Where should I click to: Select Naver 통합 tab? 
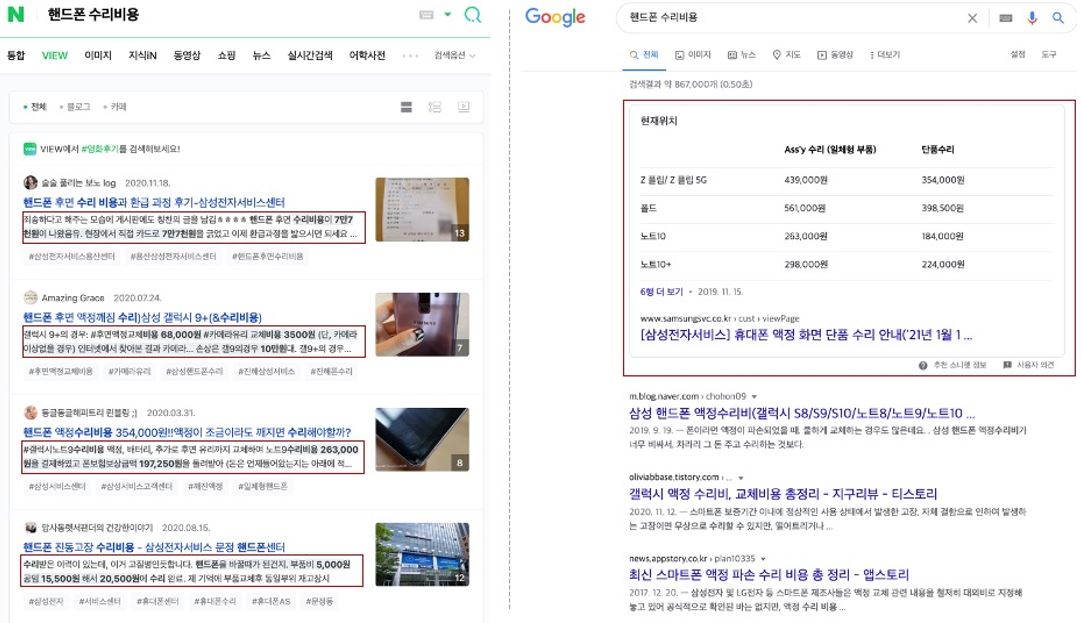click(16, 55)
